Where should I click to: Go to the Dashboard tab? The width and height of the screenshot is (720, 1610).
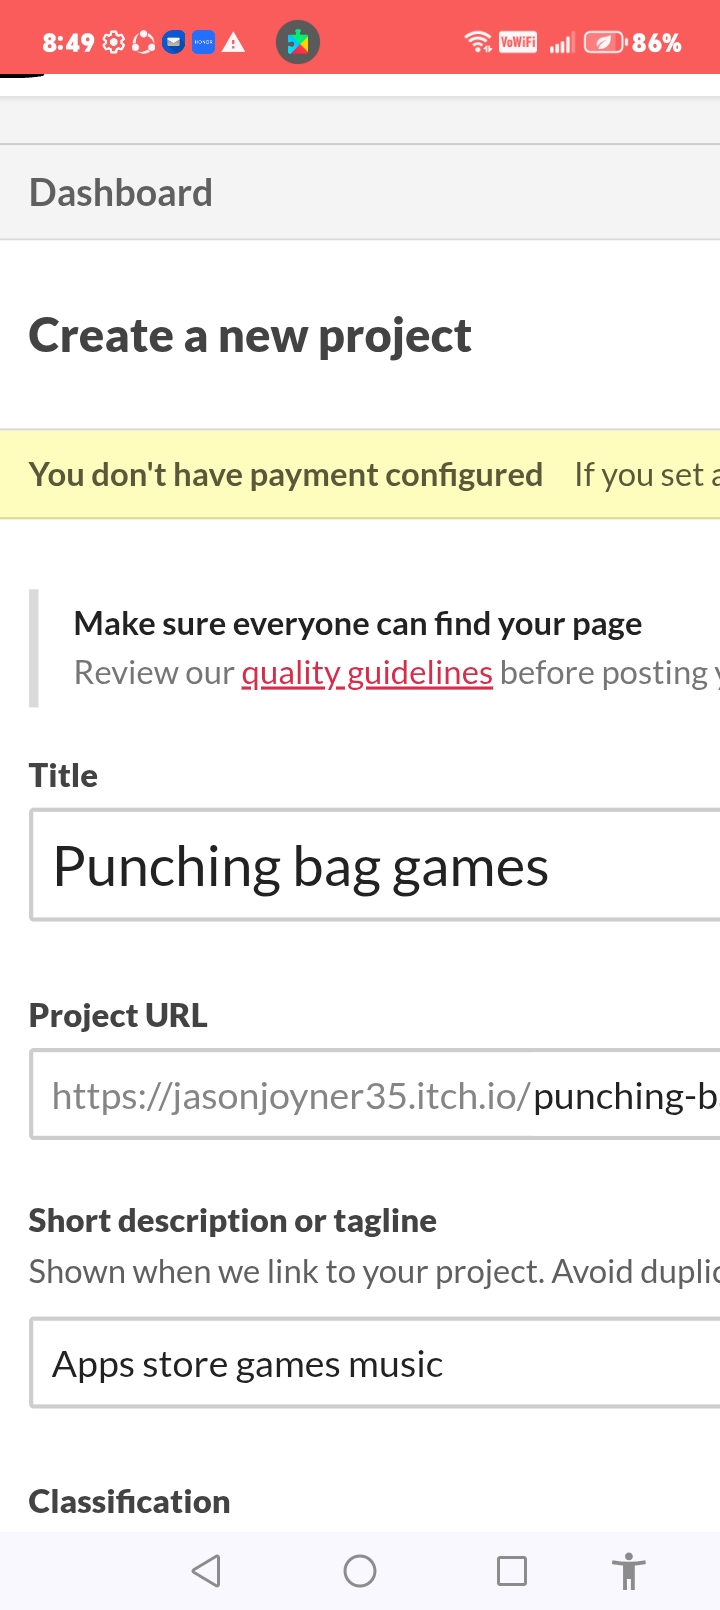(121, 192)
